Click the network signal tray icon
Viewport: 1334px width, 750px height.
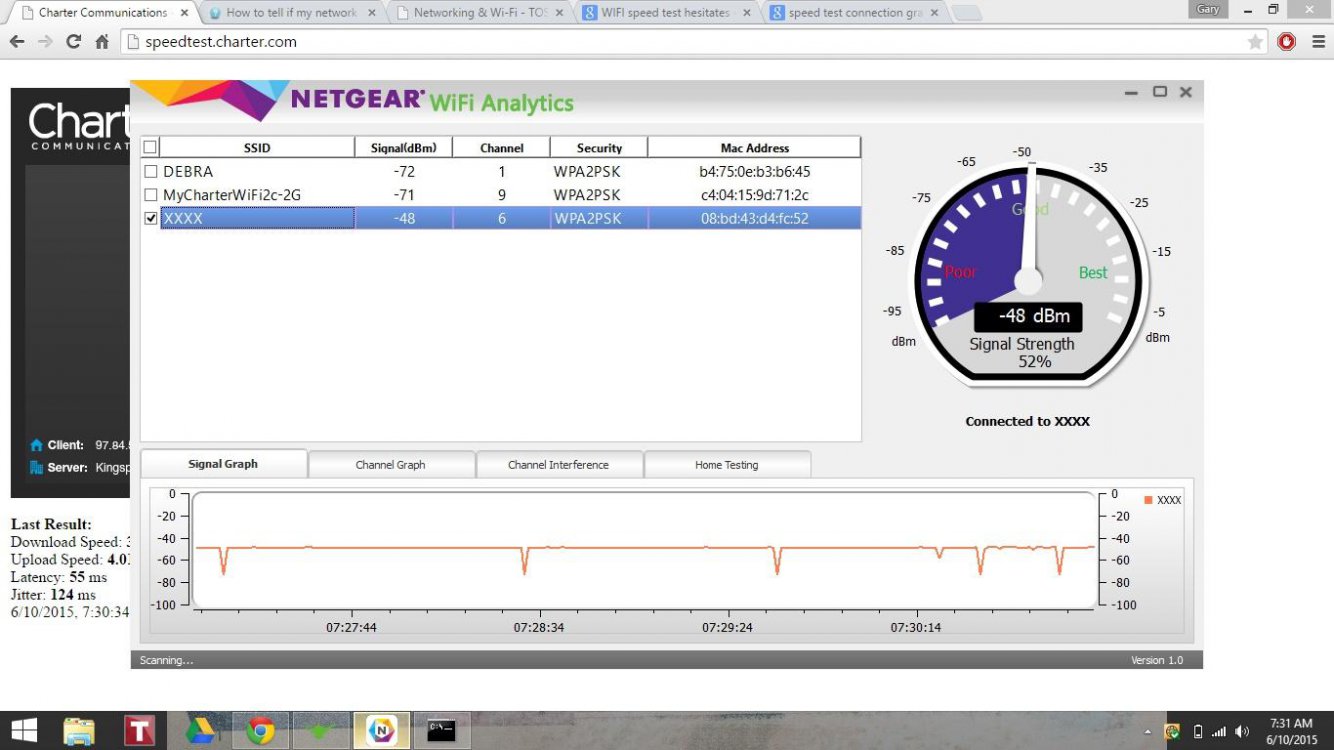tap(1219, 732)
